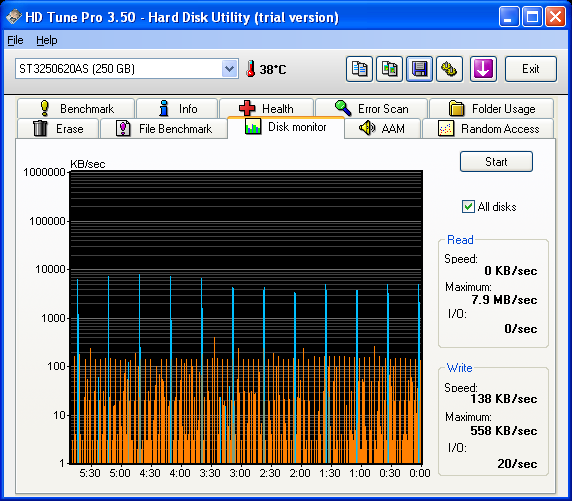The height and width of the screenshot is (501, 572).
Task: Click the Write group heading
Action: click(x=460, y=368)
